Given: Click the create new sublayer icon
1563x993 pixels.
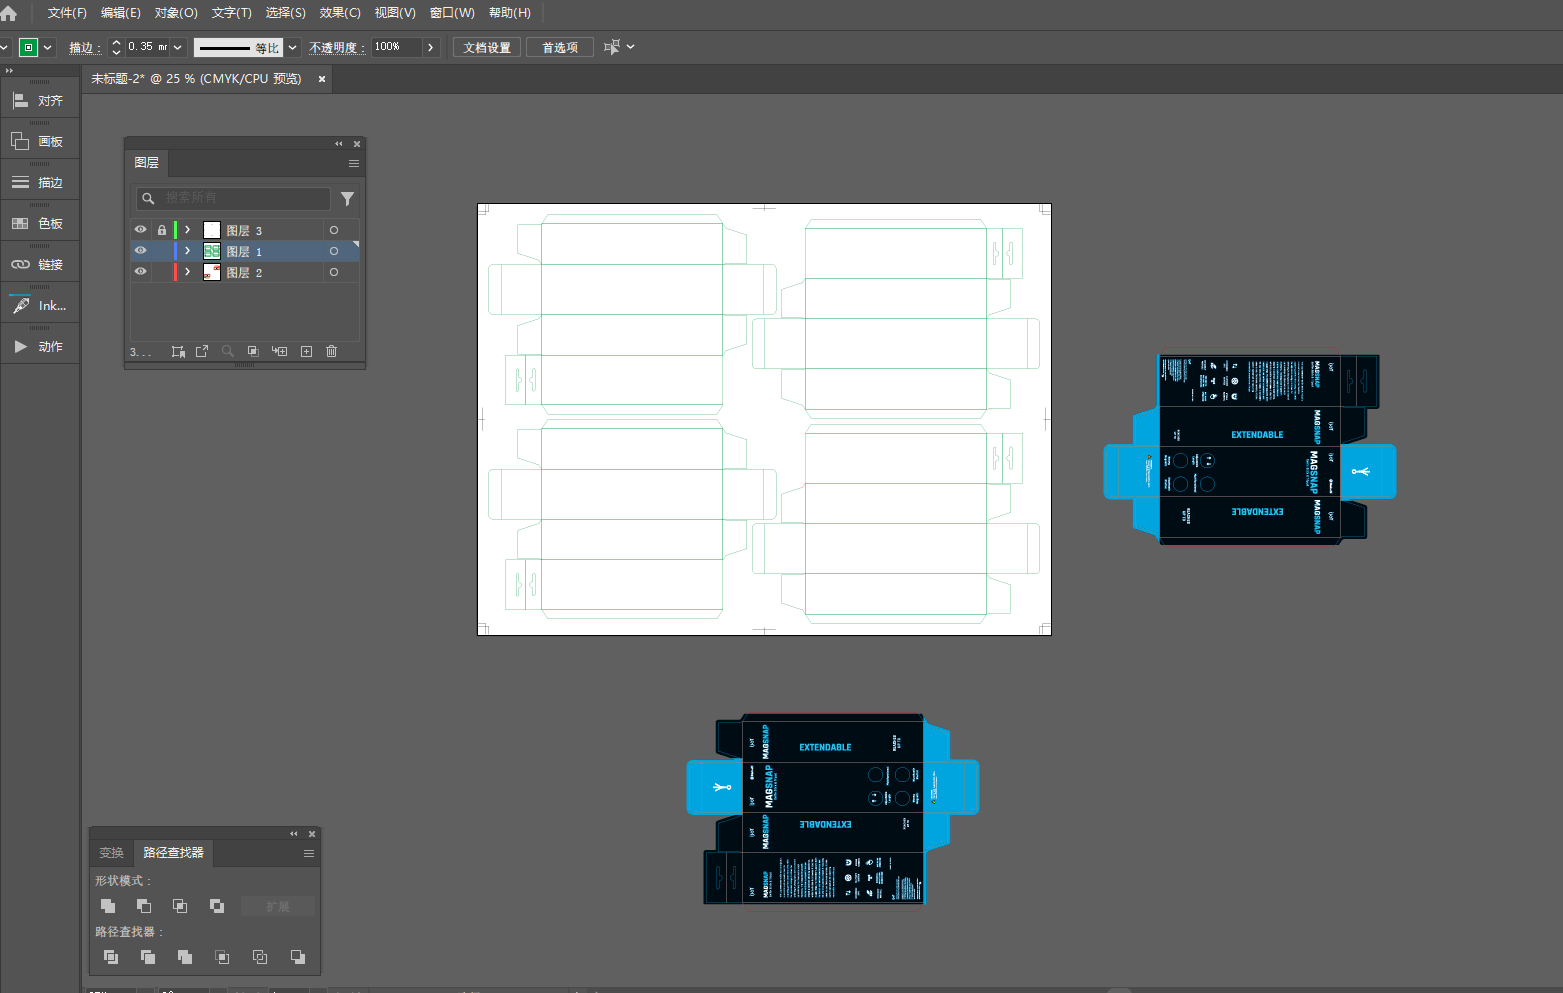Looking at the screenshot, I should (x=280, y=352).
